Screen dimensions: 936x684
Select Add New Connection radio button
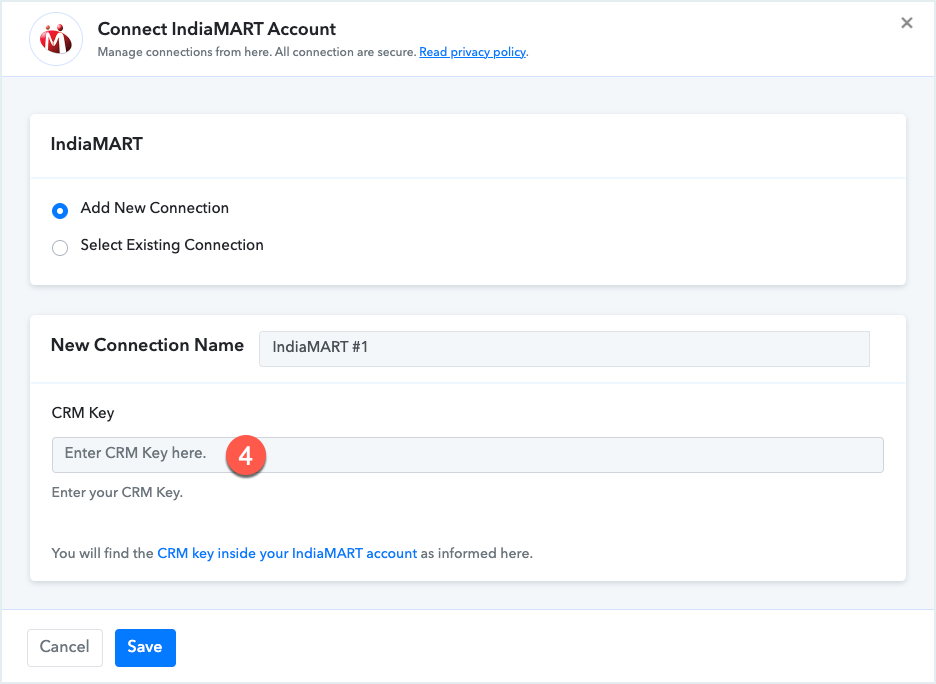click(x=60, y=211)
